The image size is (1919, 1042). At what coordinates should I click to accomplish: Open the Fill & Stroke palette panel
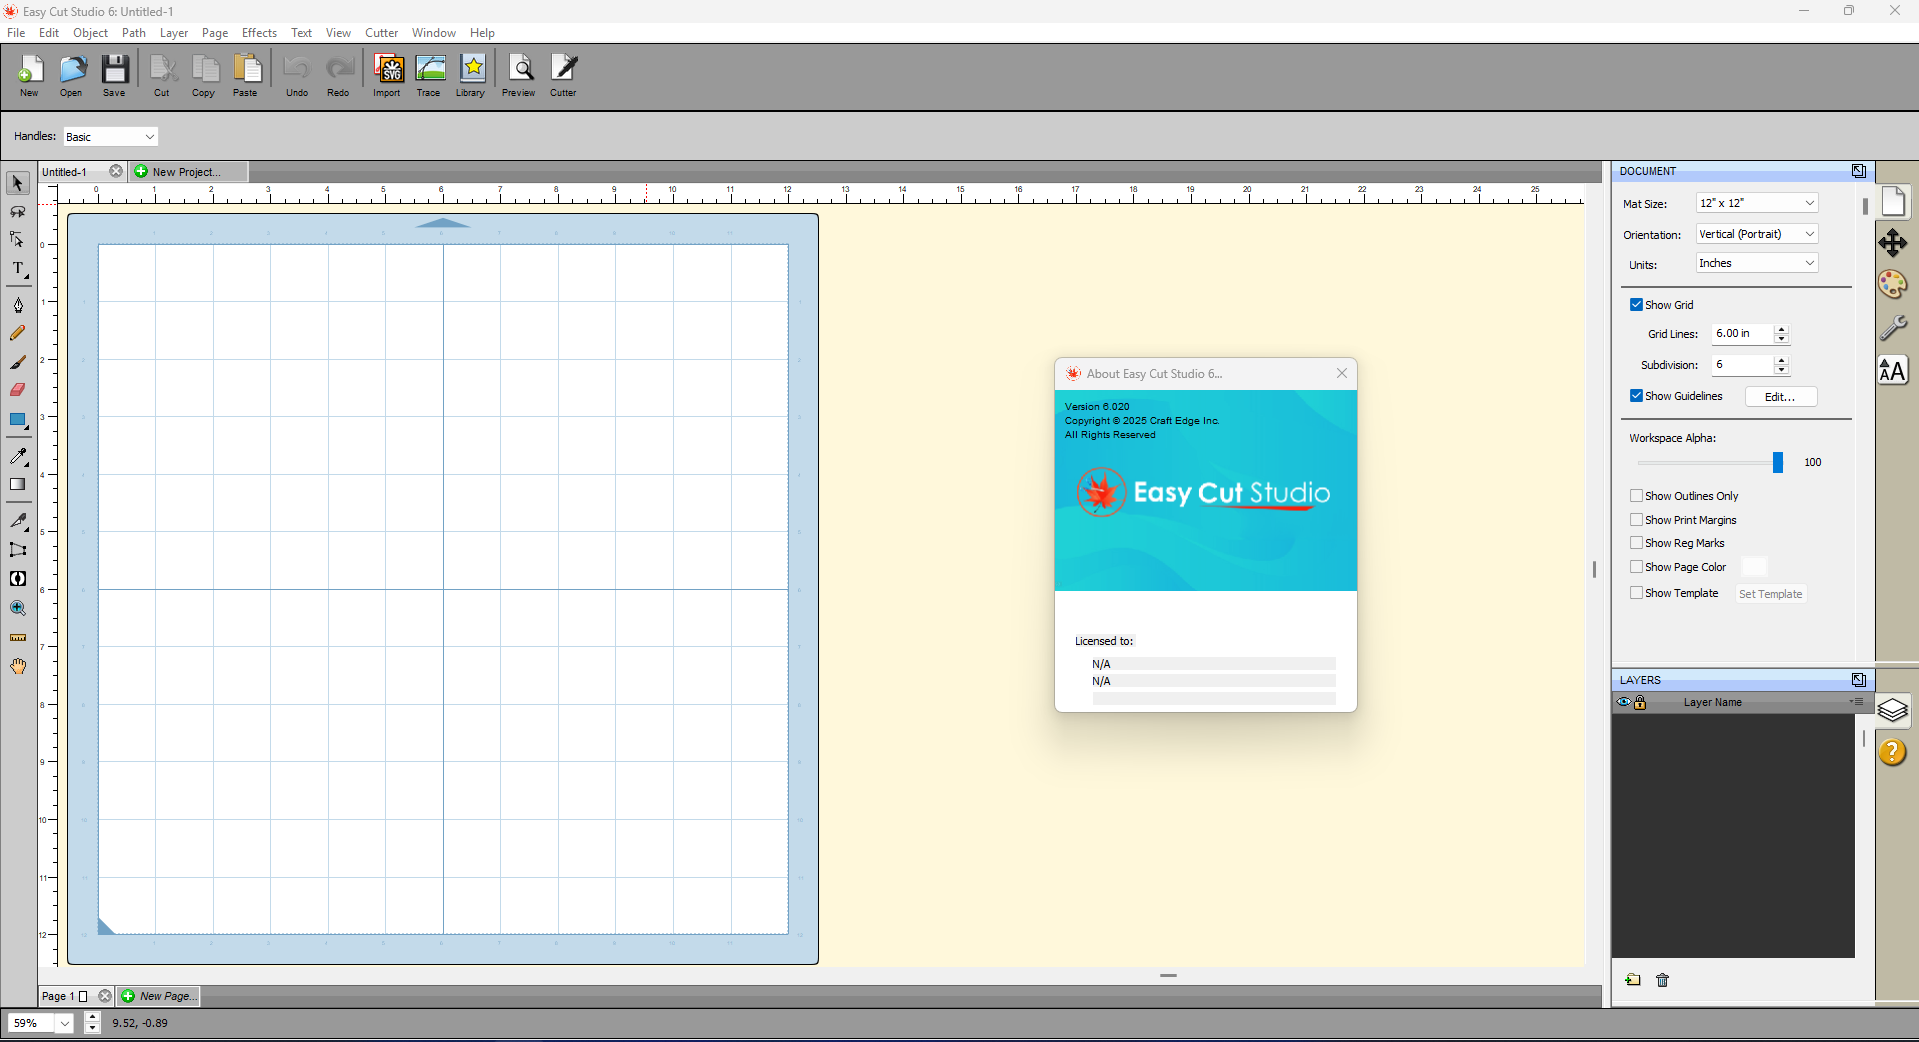pyautogui.click(x=1893, y=285)
